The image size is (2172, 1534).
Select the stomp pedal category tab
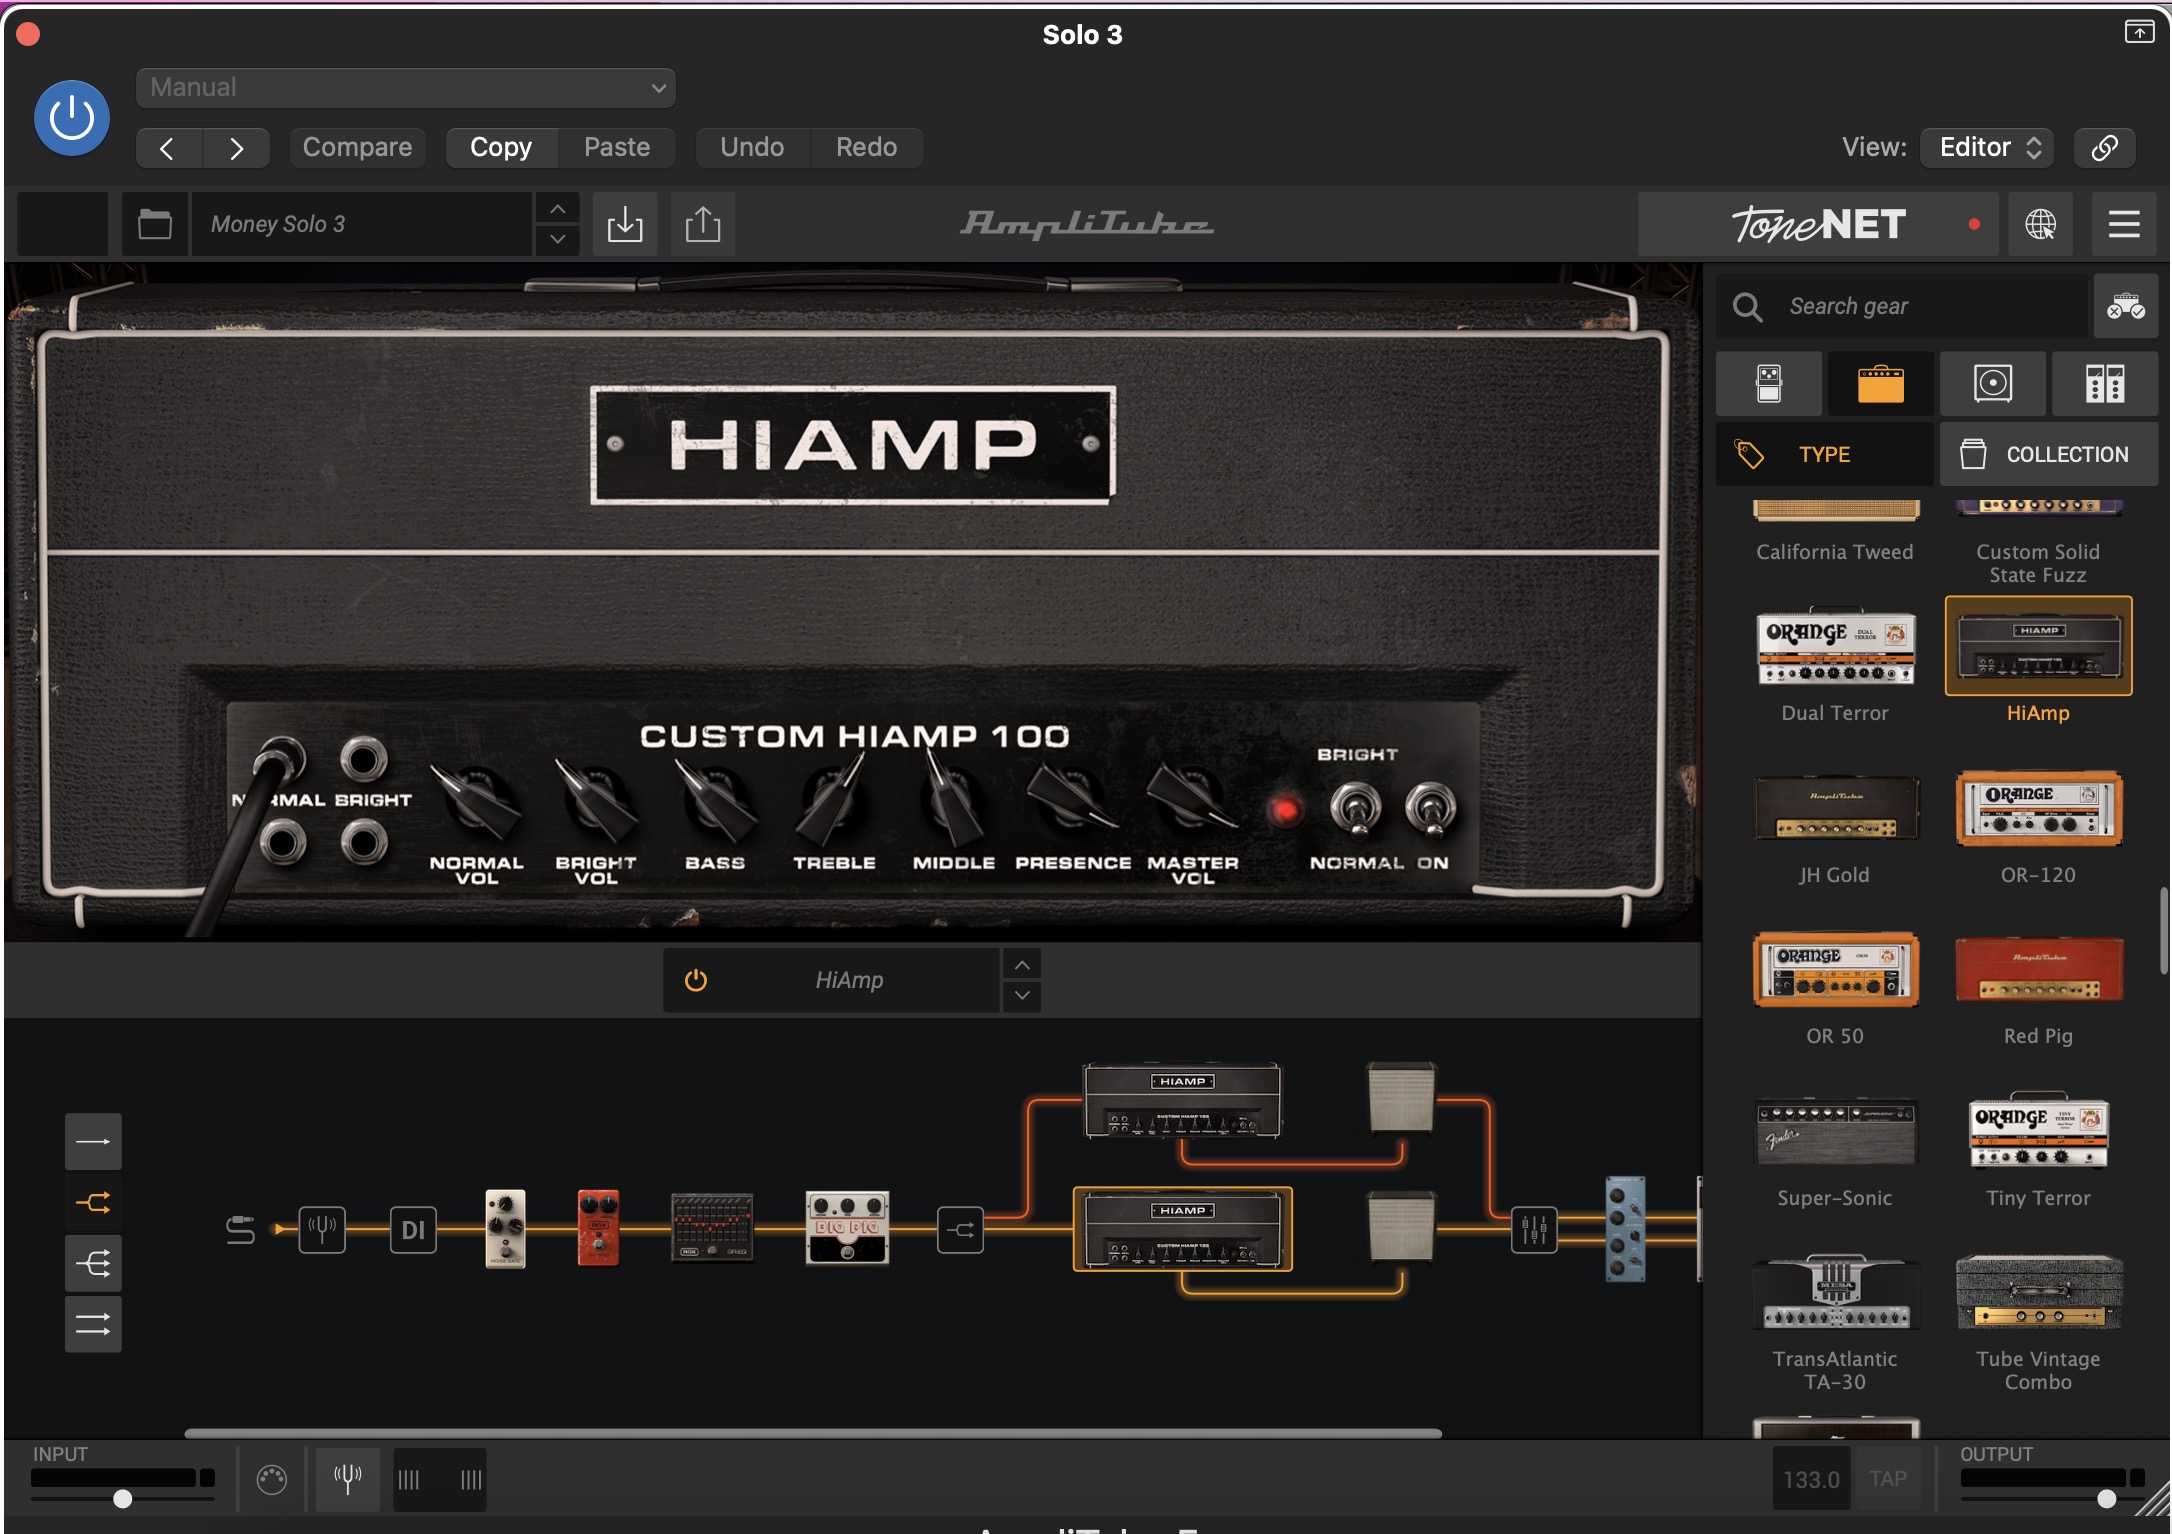coord(1768,384)
